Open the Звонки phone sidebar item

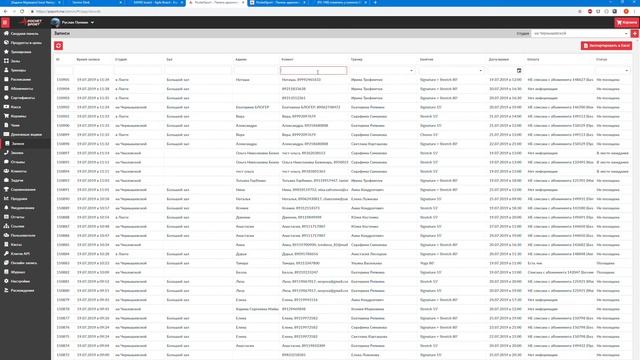pyautogui.click(x=25, y=153)
